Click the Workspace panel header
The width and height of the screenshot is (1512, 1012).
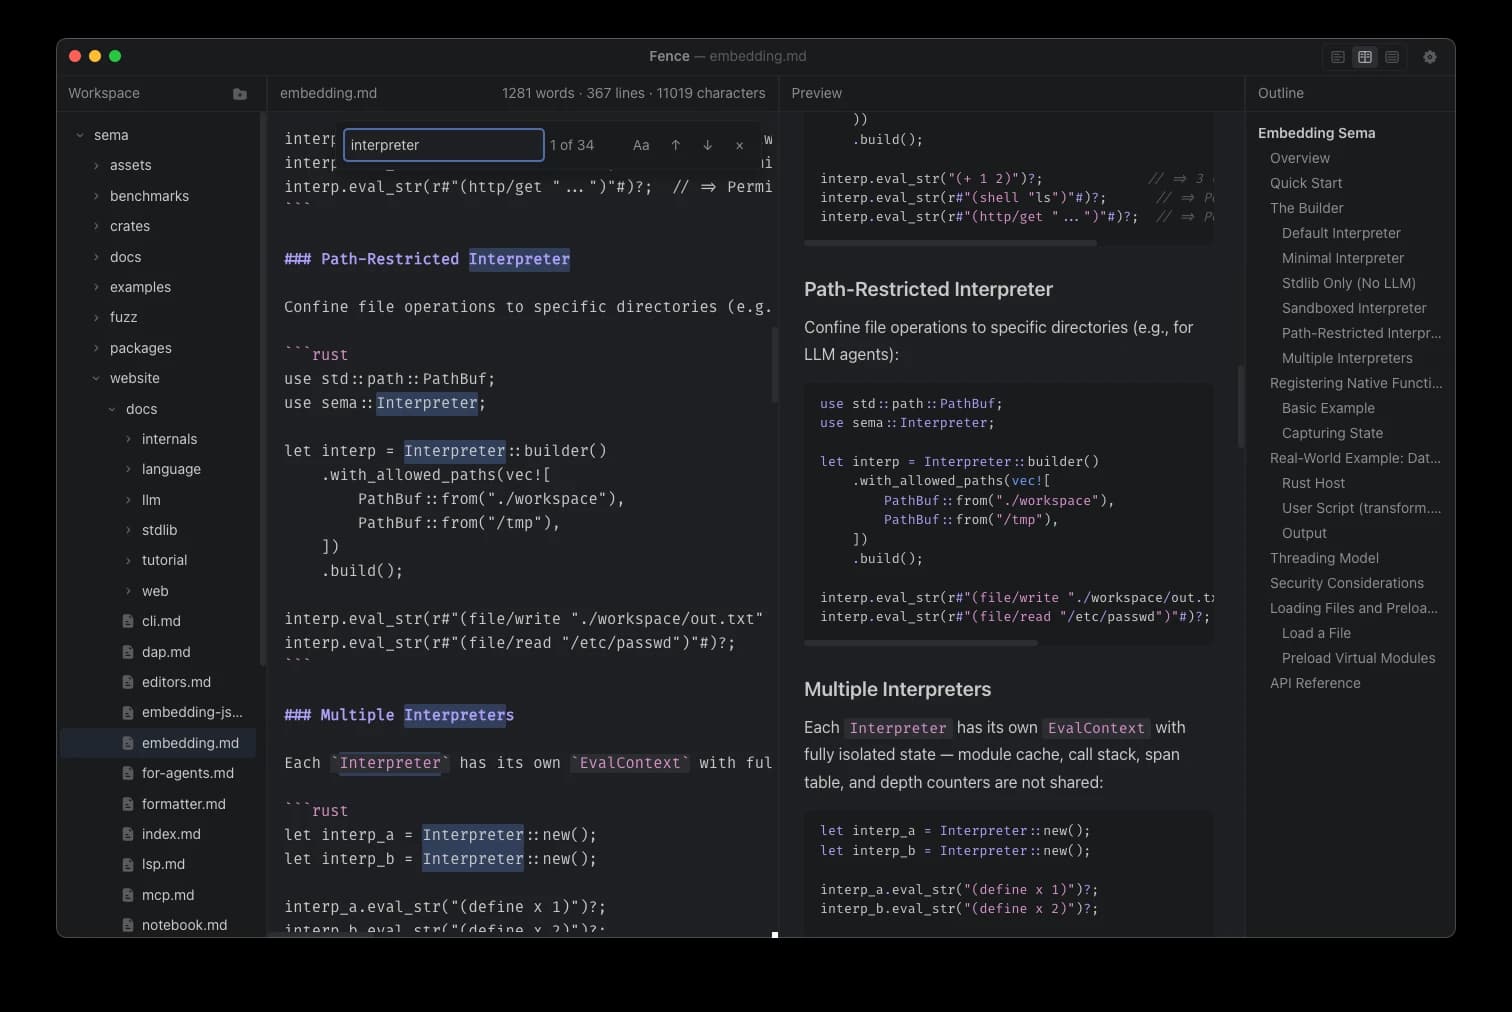pyautogui.click(x=104, y=93)
